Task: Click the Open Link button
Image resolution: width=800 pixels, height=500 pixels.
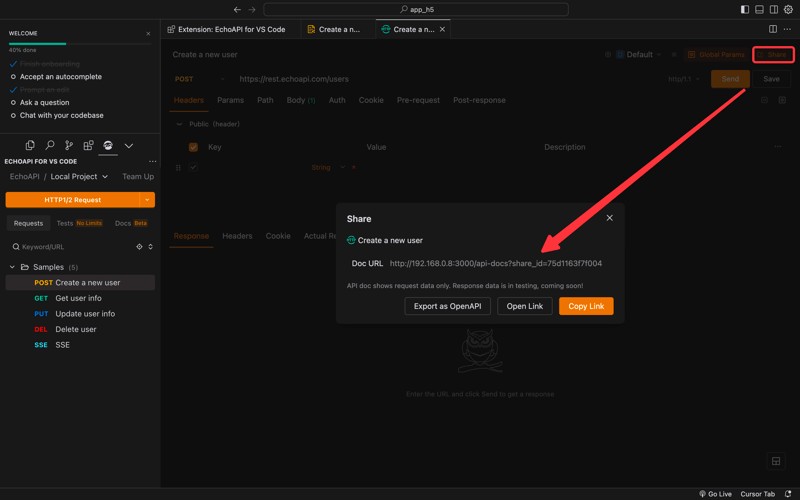Action: coord(524,306)
